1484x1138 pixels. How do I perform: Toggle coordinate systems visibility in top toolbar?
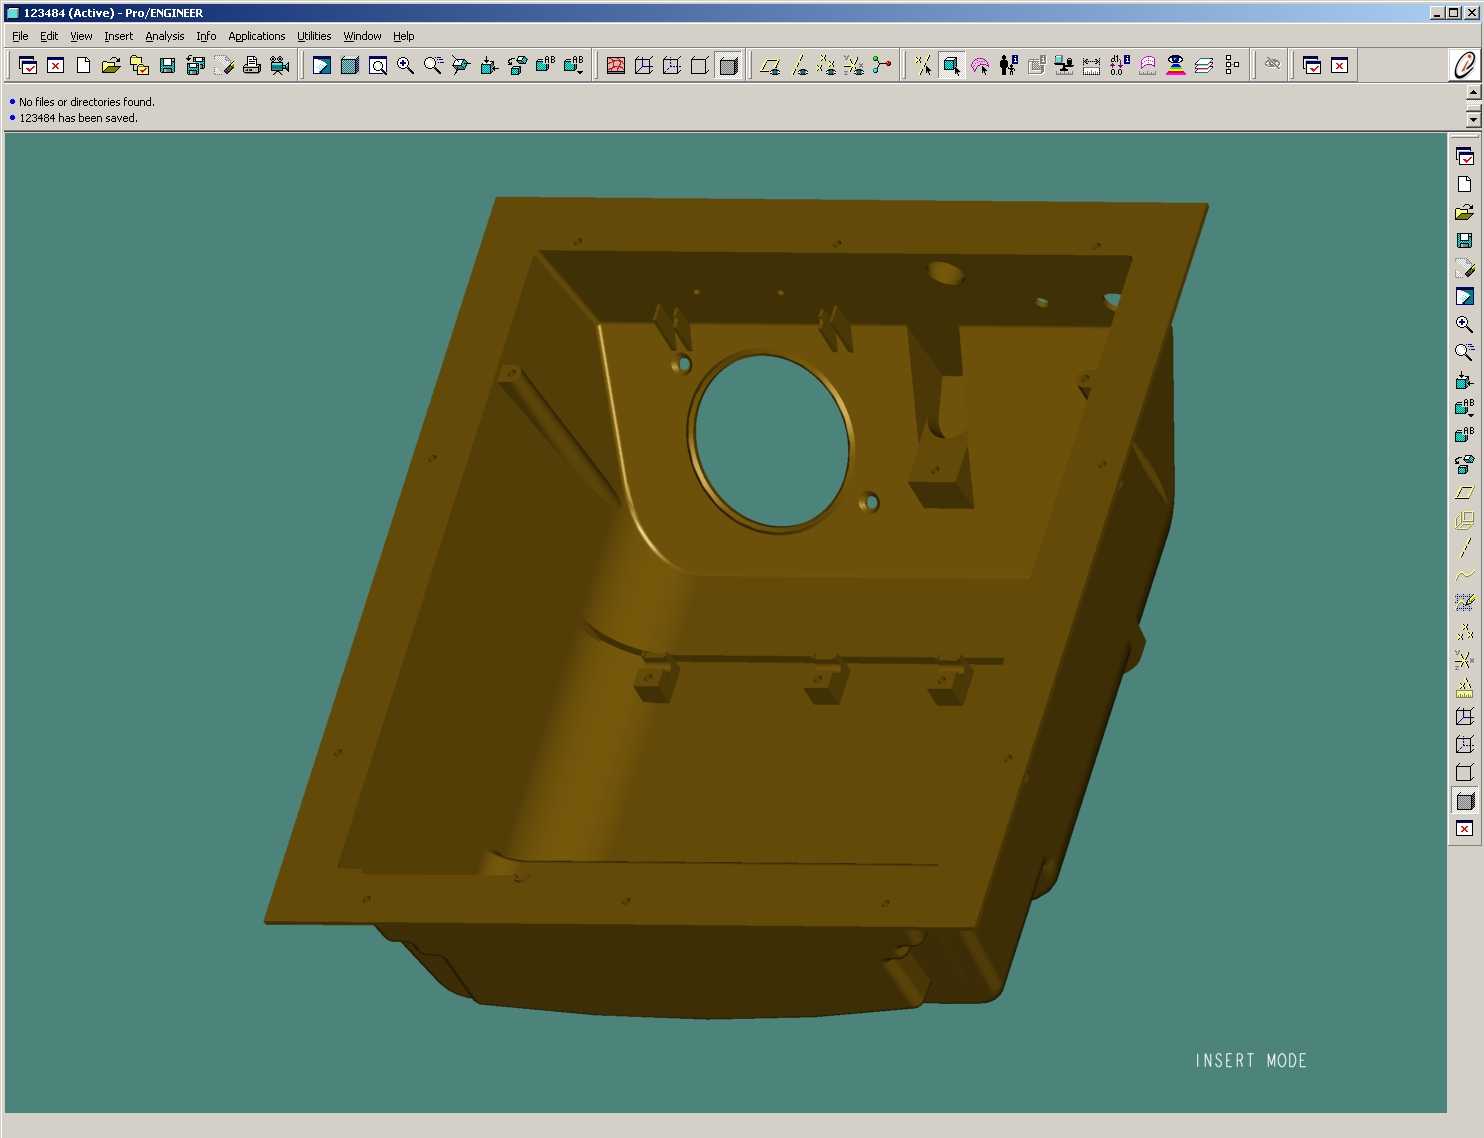854,66
